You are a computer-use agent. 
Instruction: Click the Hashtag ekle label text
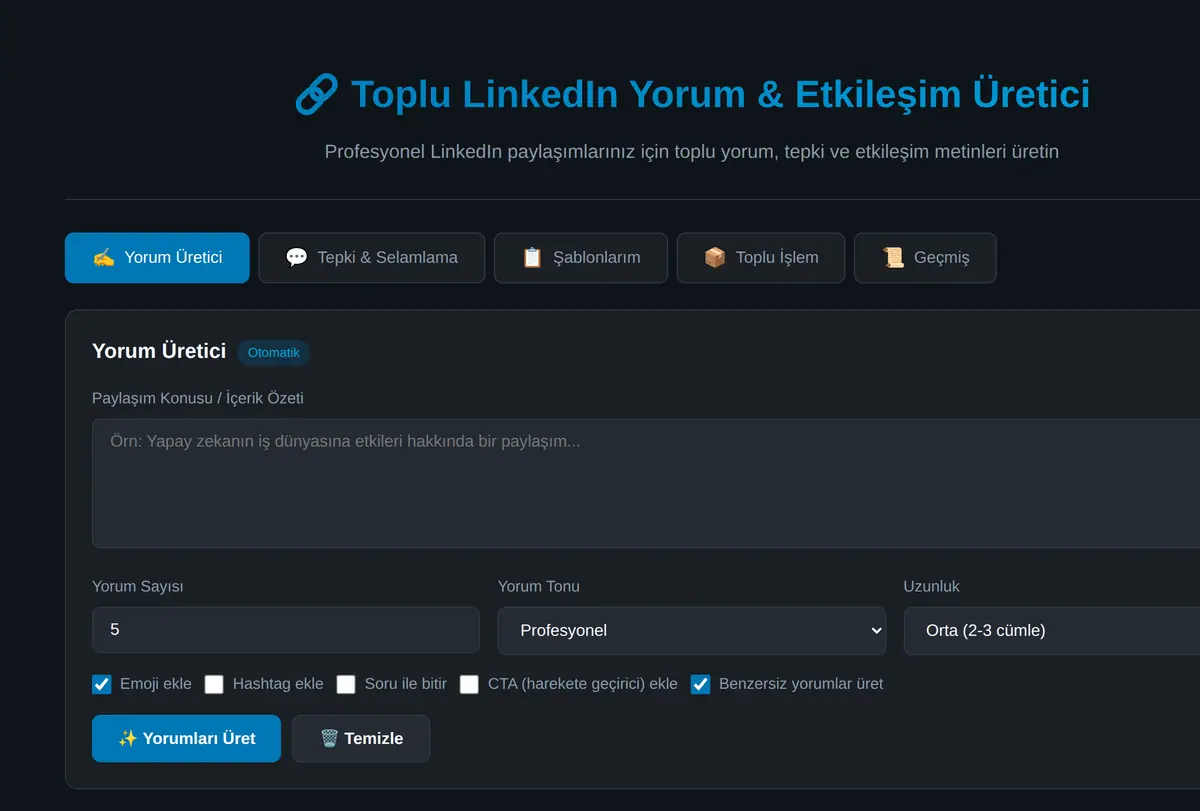tap(278, 684)
